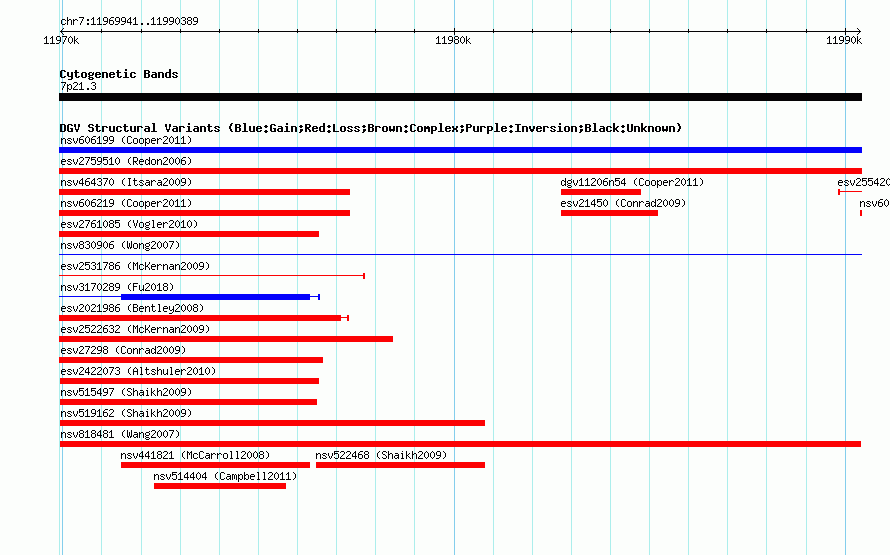
Task: Click the nsv606199 (Cooper2011) label
Action: coord(126,140)
